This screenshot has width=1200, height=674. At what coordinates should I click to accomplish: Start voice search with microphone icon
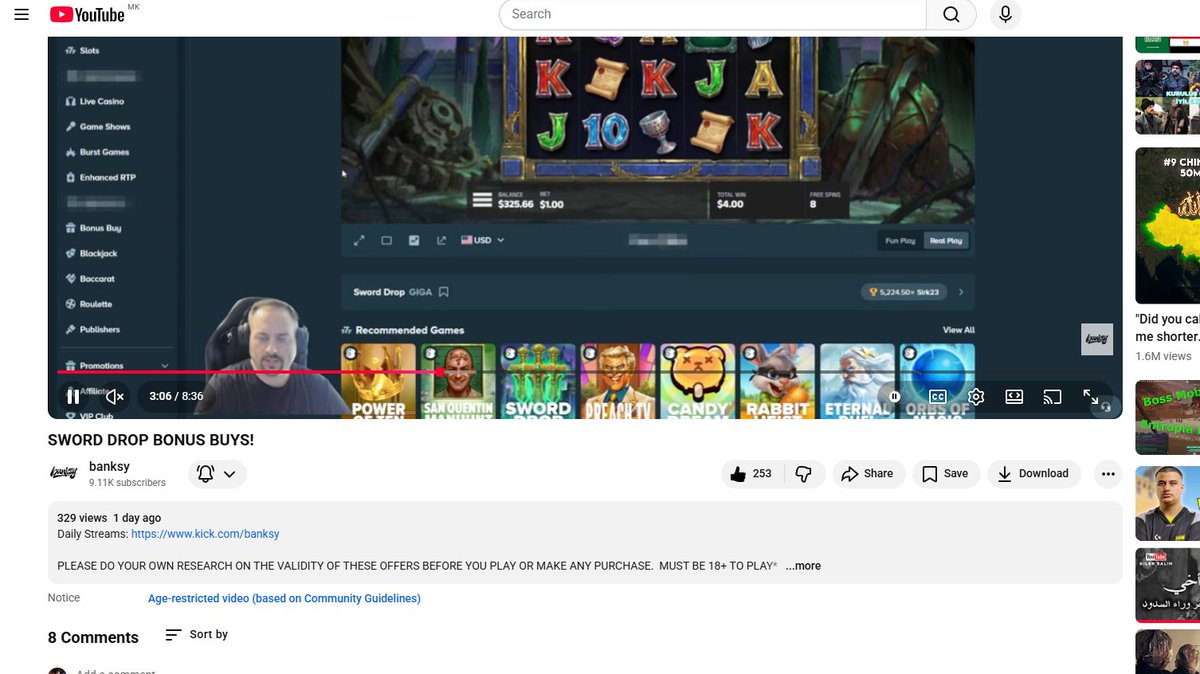point(1005,14)
